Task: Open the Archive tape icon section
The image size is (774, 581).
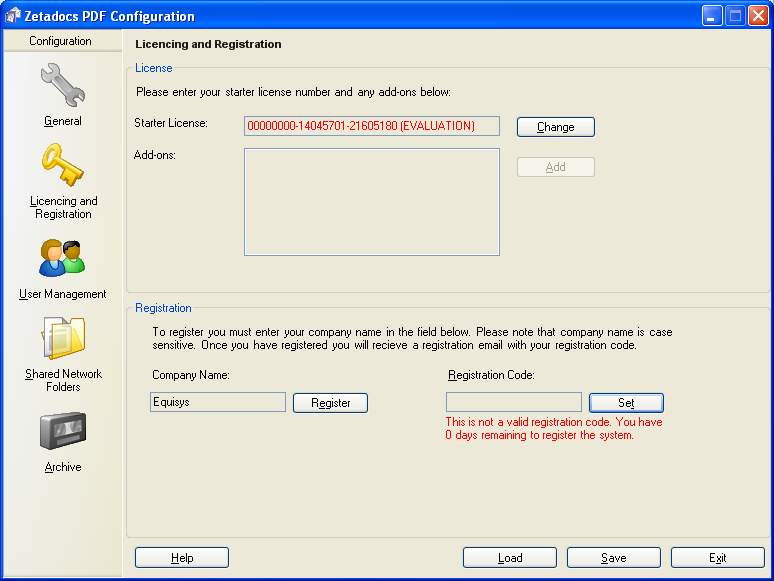Action: 62,432
